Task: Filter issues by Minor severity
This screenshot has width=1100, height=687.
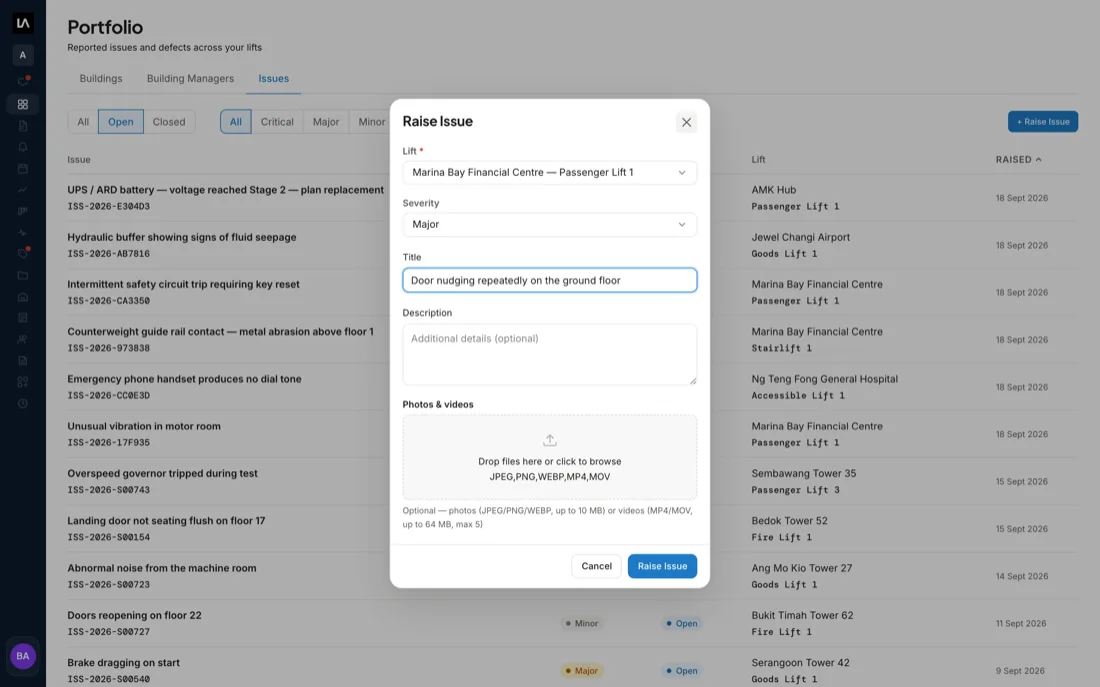Action: pos(371,121)
